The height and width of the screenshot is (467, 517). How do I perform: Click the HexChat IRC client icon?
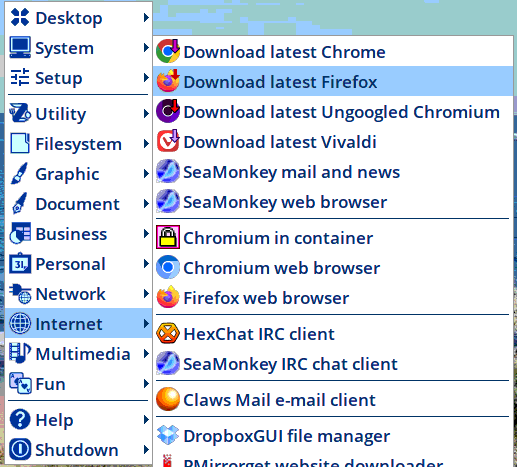click(168, 333)
